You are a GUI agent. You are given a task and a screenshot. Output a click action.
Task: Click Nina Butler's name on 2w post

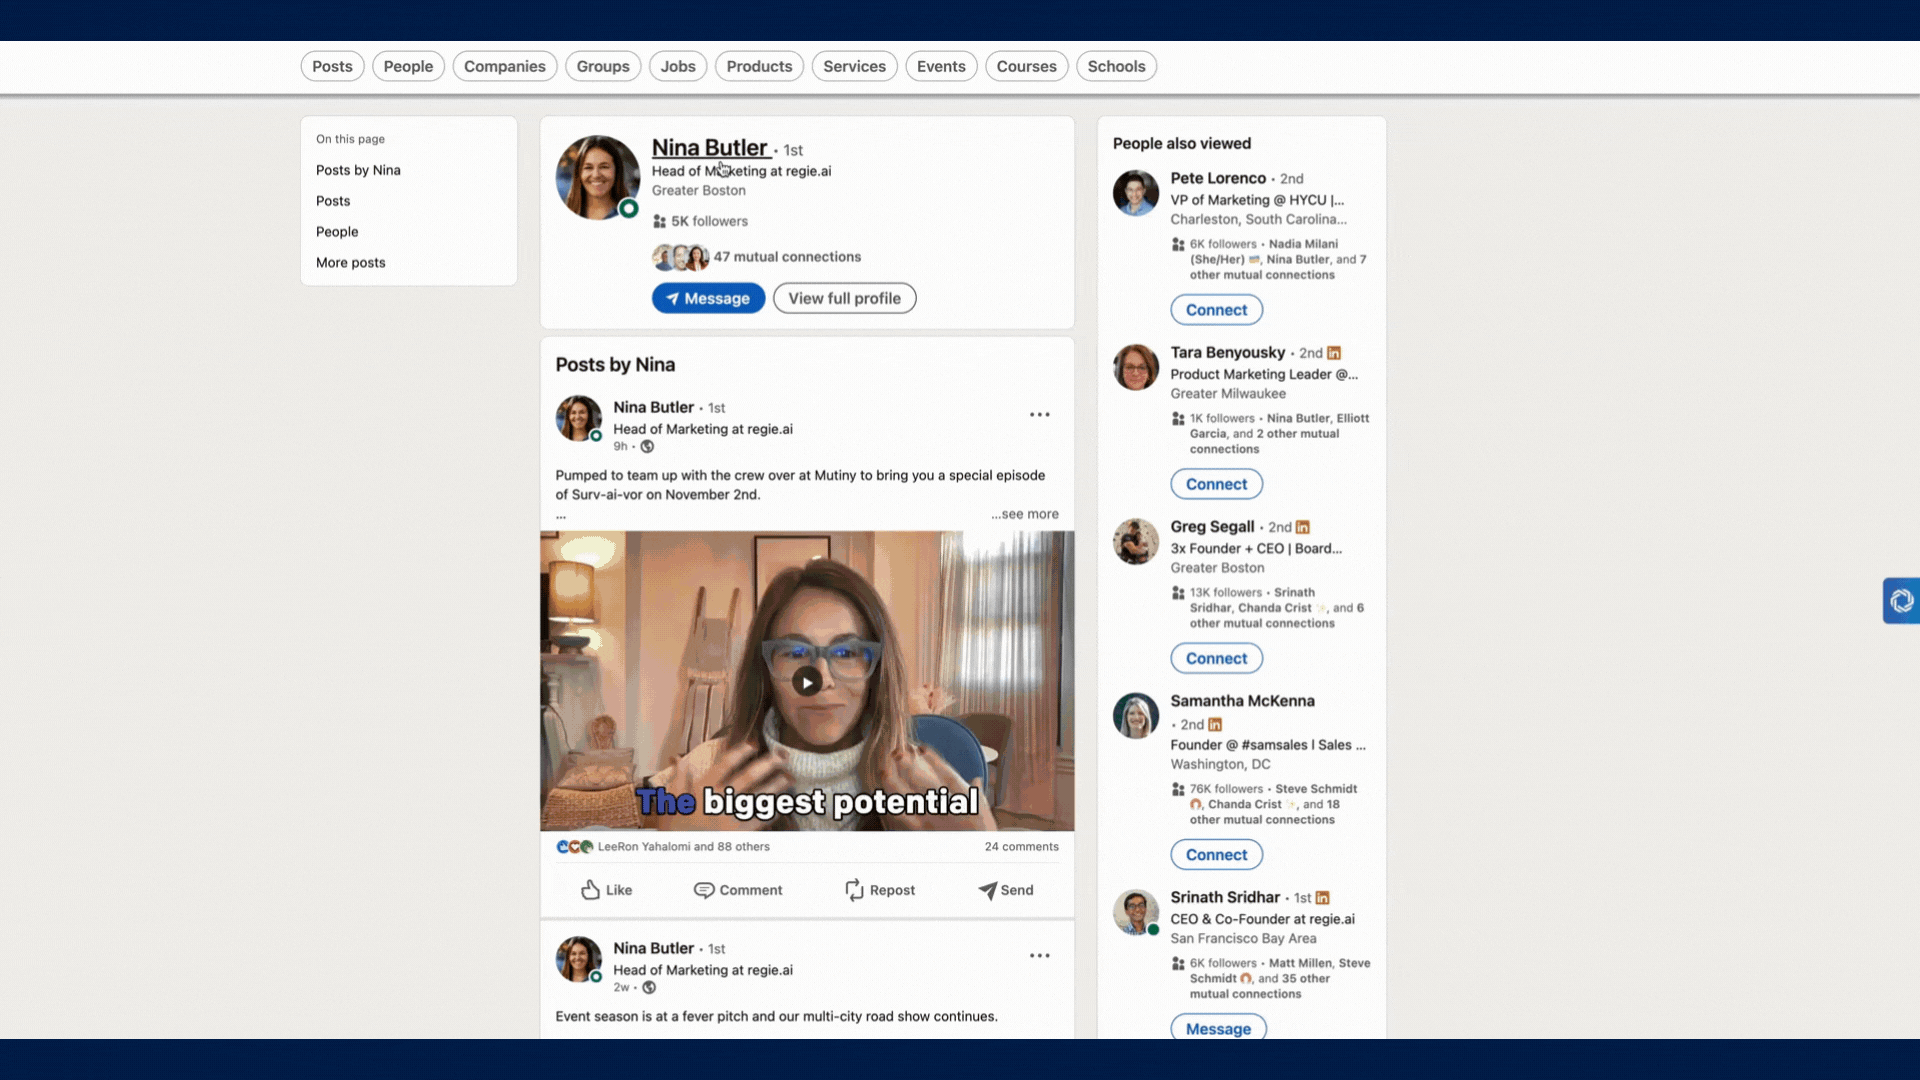point(653,949)
